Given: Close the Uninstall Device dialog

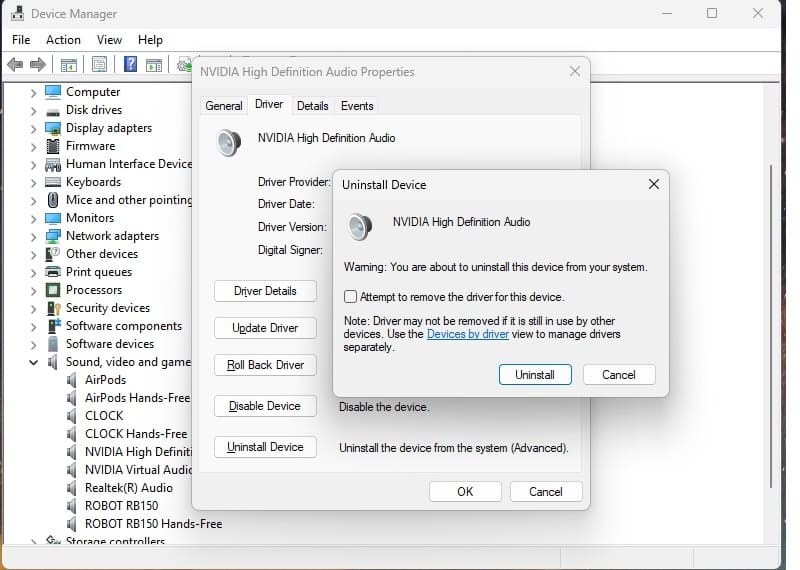Looking at the screenshot, I should (x=654, y=184).
